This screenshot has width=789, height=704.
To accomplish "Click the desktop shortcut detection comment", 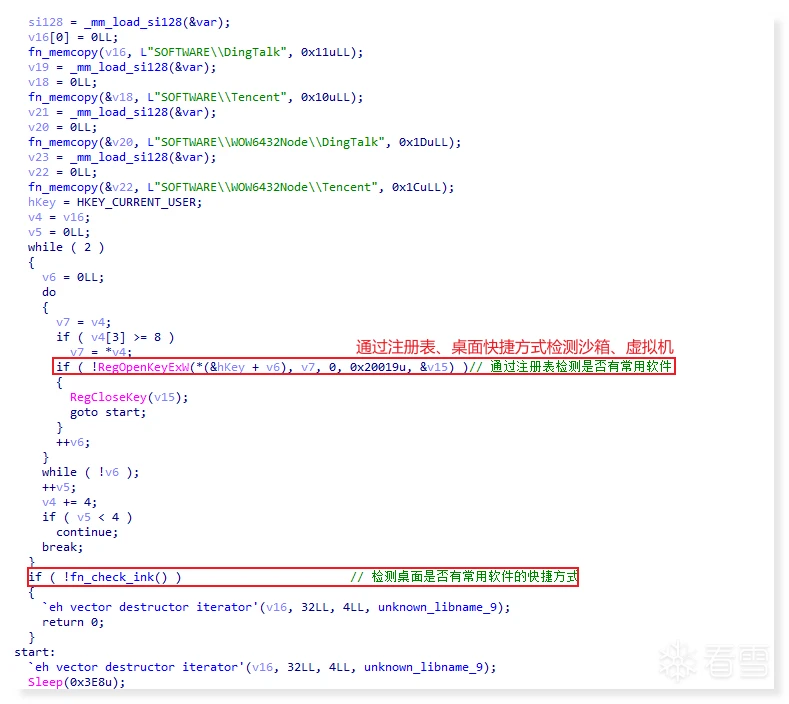I will [x=463, y=577].
